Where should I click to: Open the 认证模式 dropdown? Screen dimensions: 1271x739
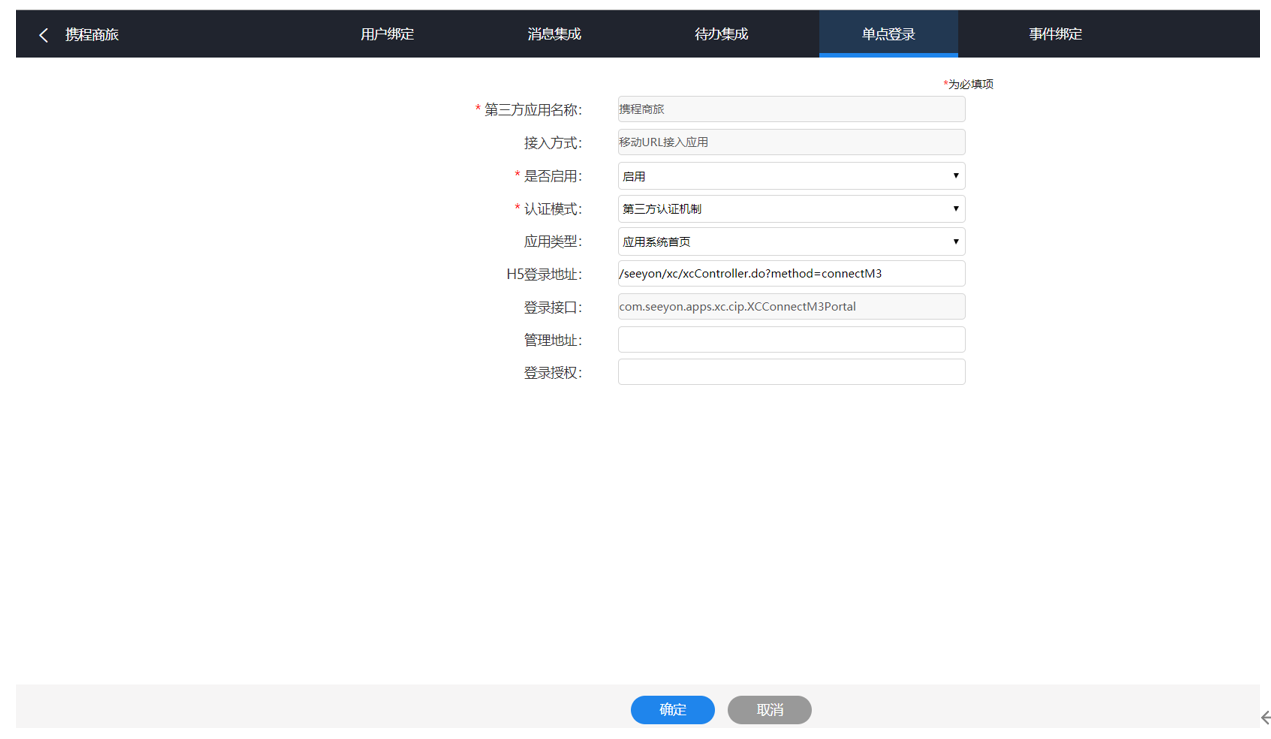[x=791, y=209]
